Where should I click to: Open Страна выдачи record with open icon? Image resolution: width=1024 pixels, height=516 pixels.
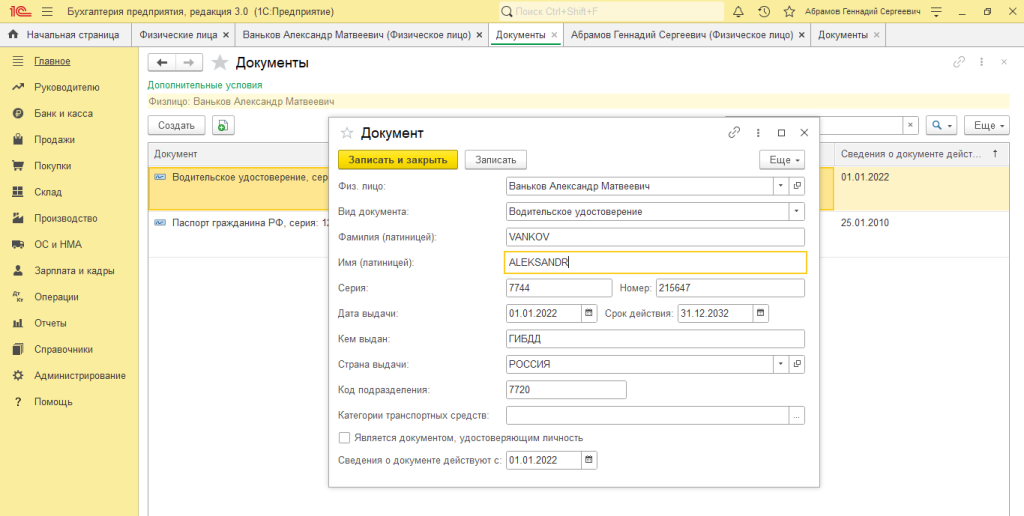pyautogui.click(x=797, y=364)
